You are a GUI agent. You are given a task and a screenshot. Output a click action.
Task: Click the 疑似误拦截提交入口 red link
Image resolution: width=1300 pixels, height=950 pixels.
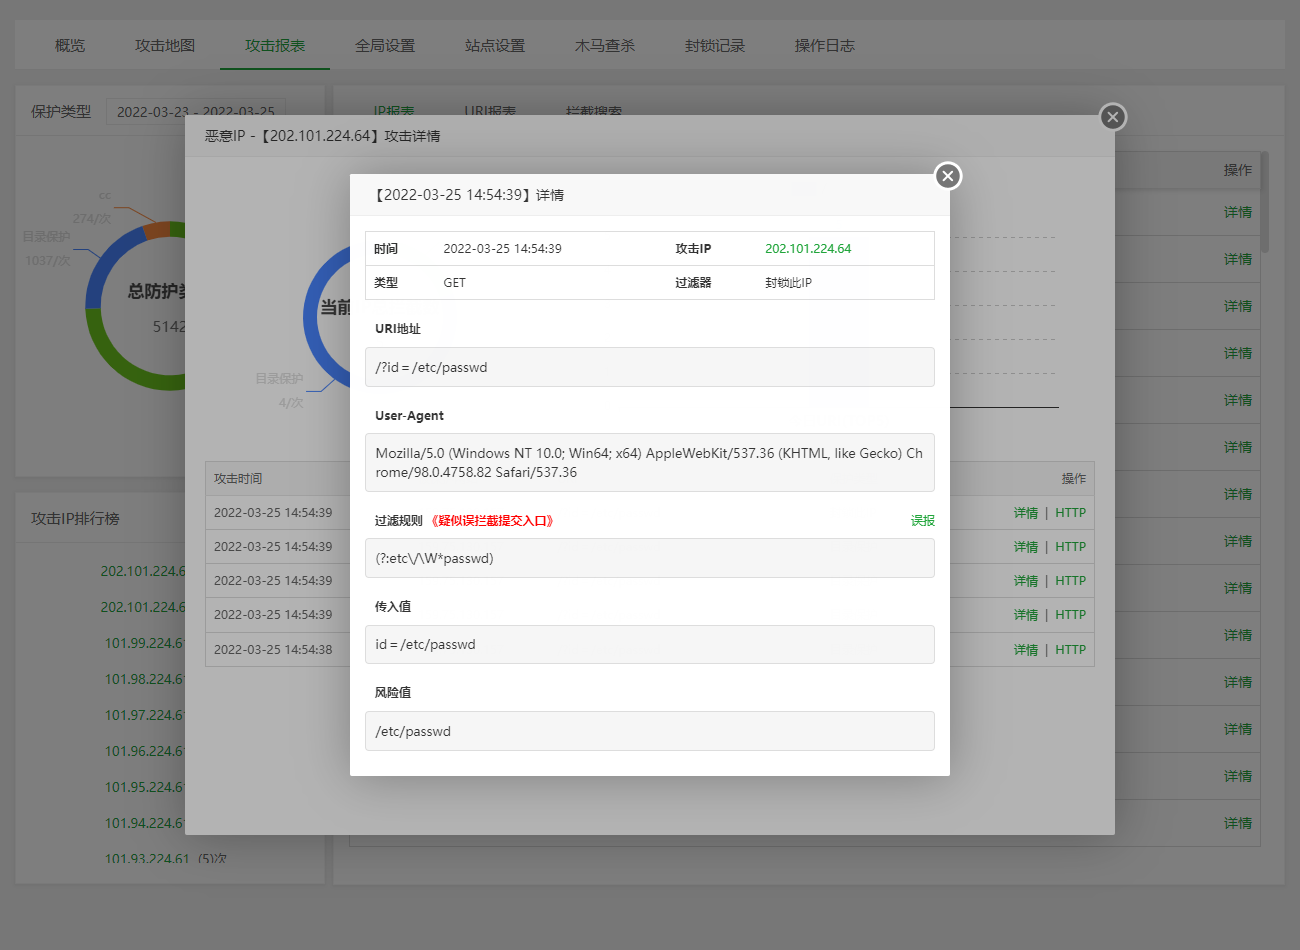[x=492, y=521]
